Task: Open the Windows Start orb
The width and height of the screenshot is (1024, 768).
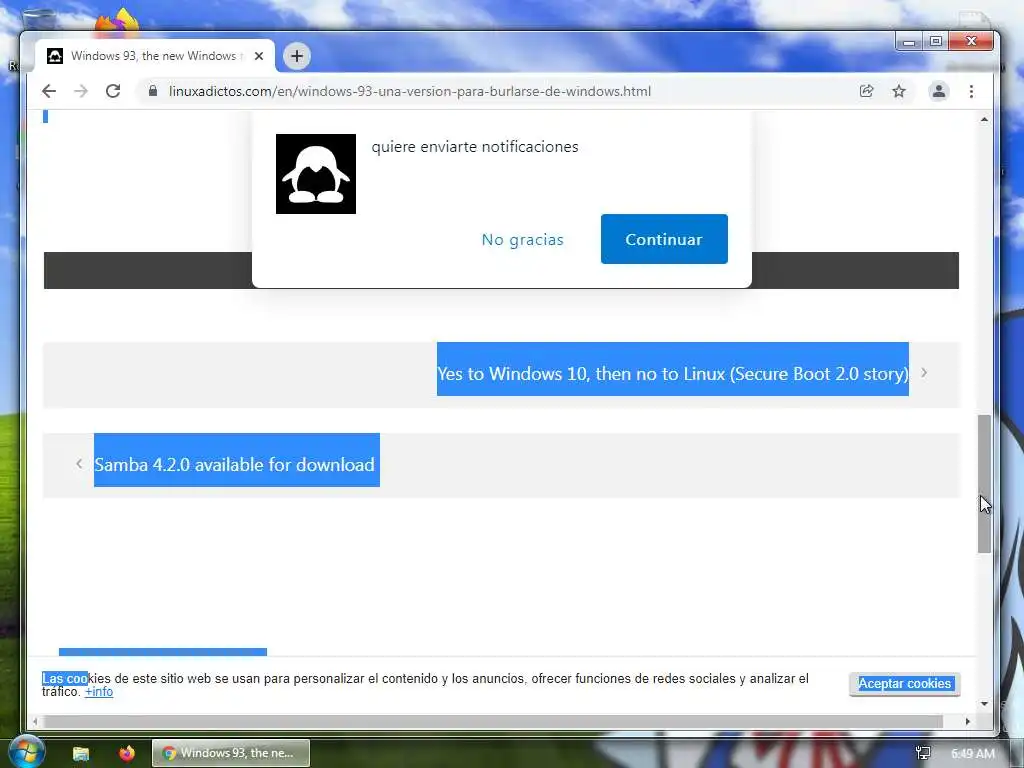Action: click(x=26, y=752)
